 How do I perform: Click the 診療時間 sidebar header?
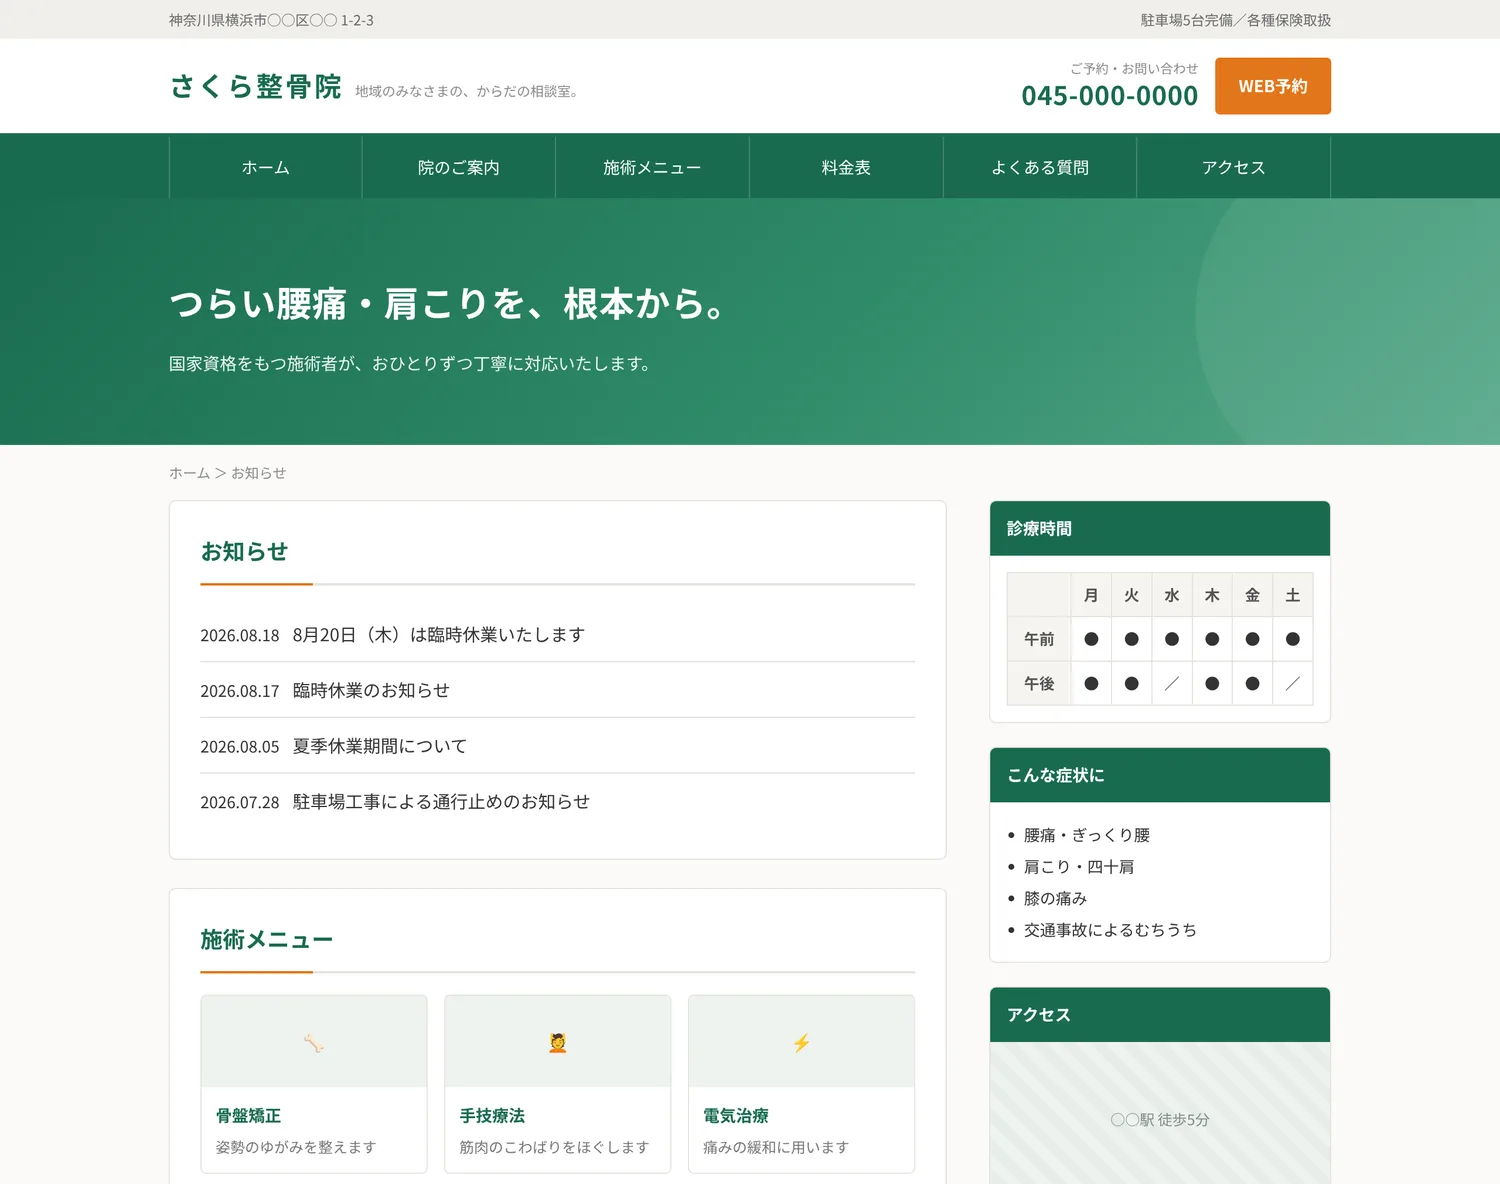point(1160,529)
